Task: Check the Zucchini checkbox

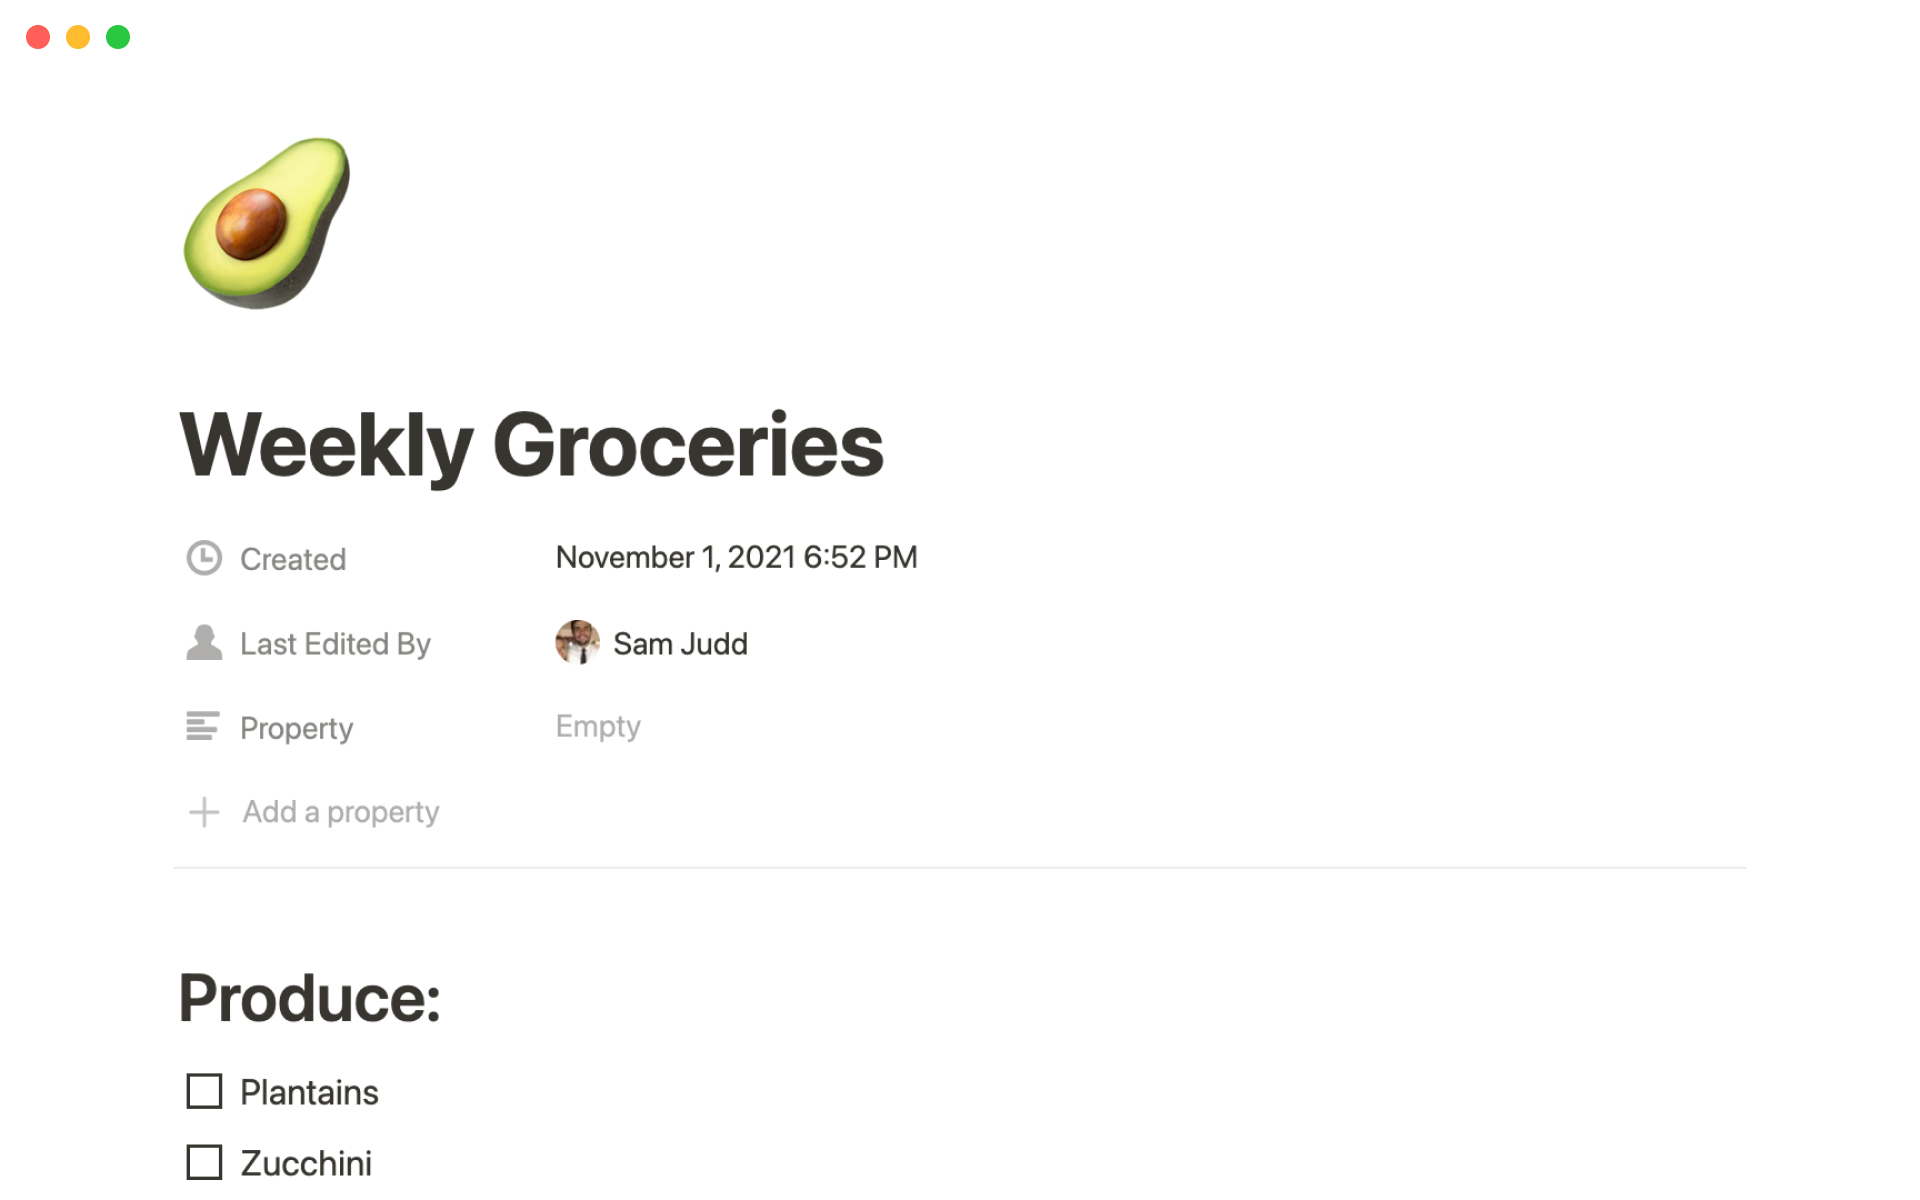Action: point(204,1162)
